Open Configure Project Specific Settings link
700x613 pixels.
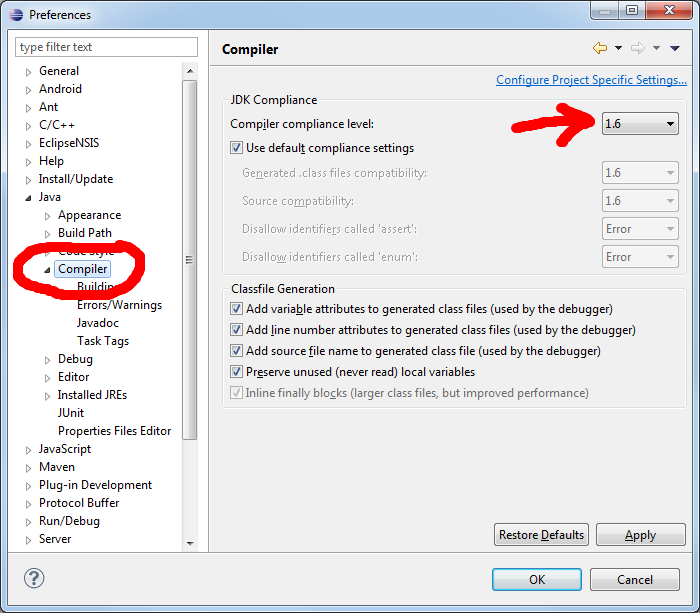click(591, 80)
